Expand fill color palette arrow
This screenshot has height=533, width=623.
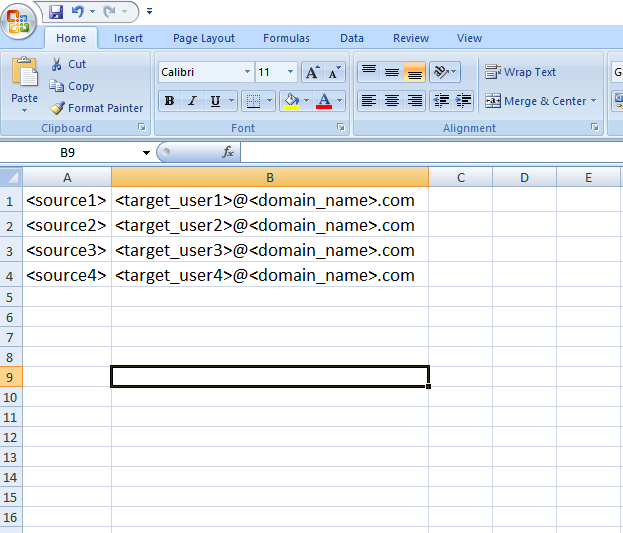(306, 101)
